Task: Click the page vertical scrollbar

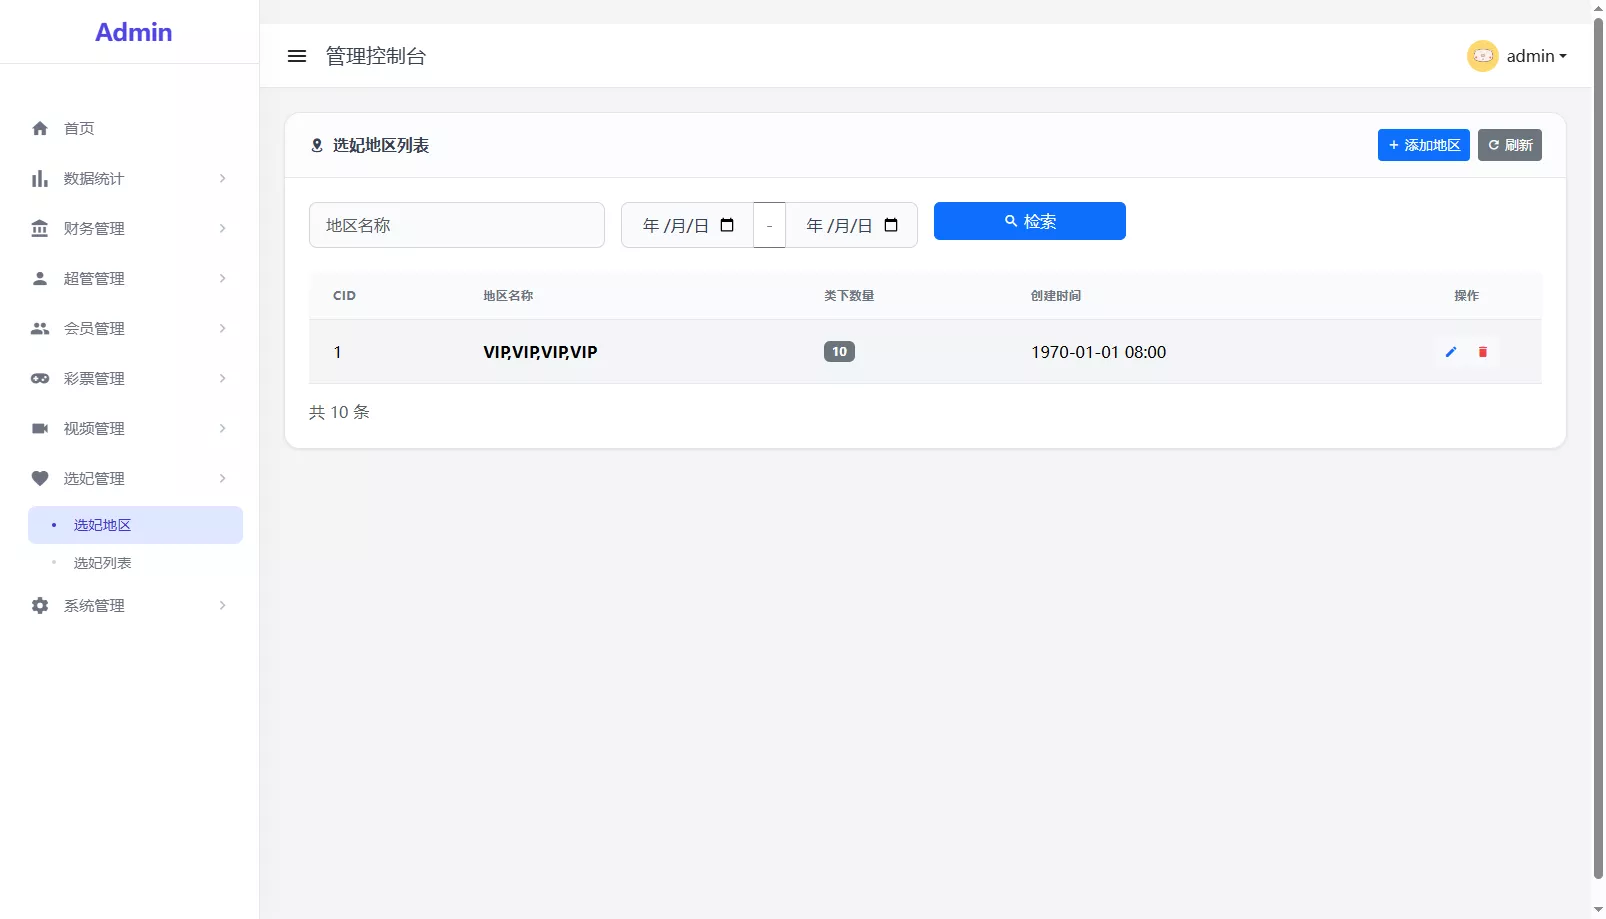Action: click(x=1598, y=450)
